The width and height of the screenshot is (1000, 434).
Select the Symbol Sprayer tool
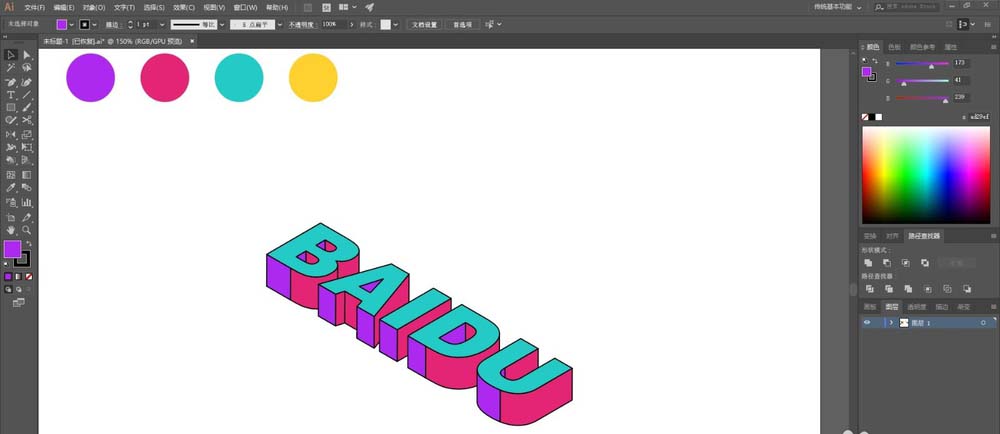click(11, 202)
